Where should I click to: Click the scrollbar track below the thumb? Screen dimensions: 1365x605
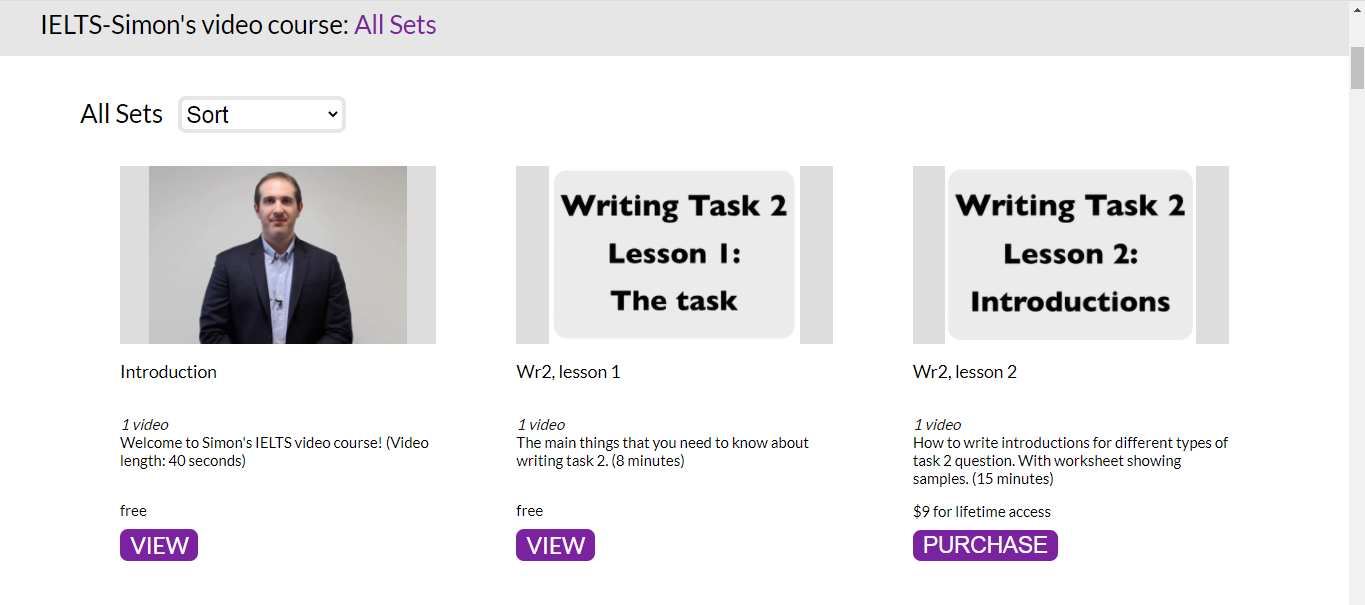tap(1357, 350)
